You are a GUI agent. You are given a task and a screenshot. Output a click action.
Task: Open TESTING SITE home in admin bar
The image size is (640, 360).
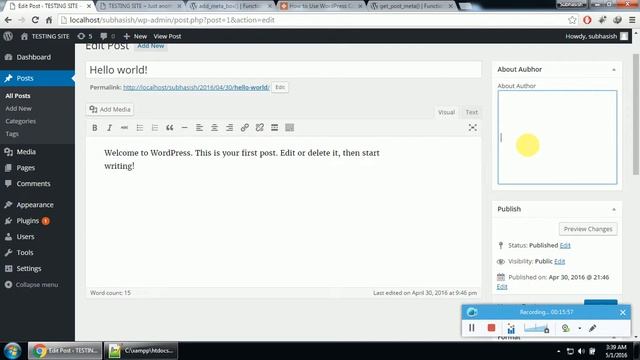tap(45, 36)
